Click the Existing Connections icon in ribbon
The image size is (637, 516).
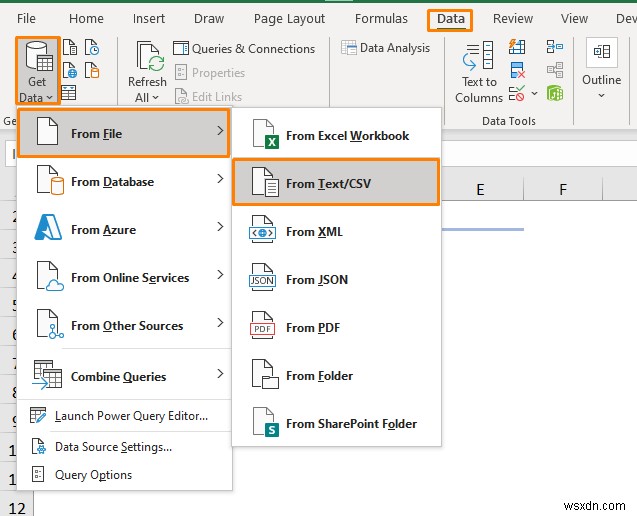[92, 70]
